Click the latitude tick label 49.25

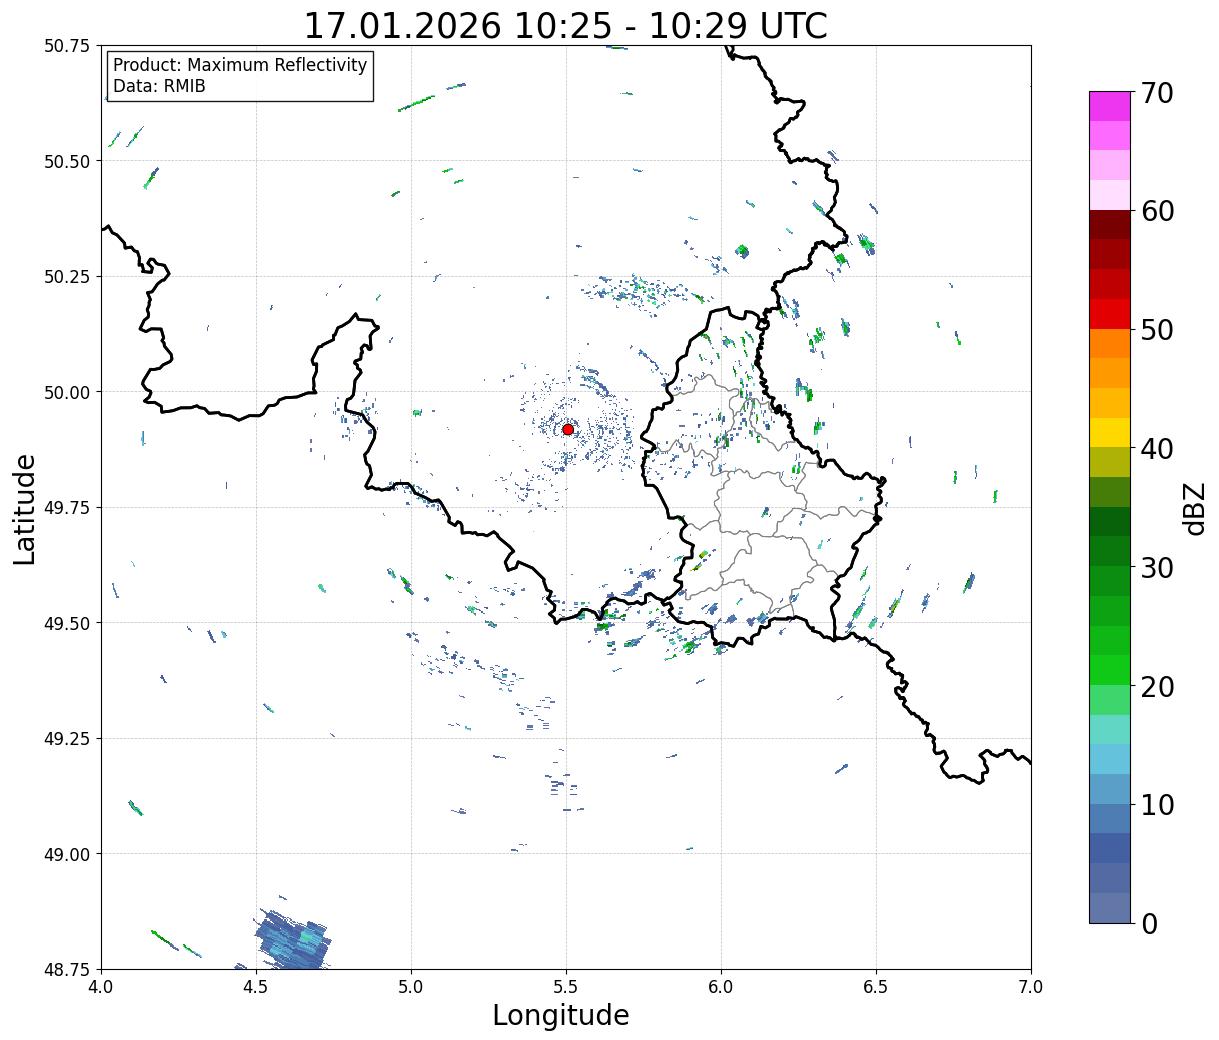(x=67, y=738)
